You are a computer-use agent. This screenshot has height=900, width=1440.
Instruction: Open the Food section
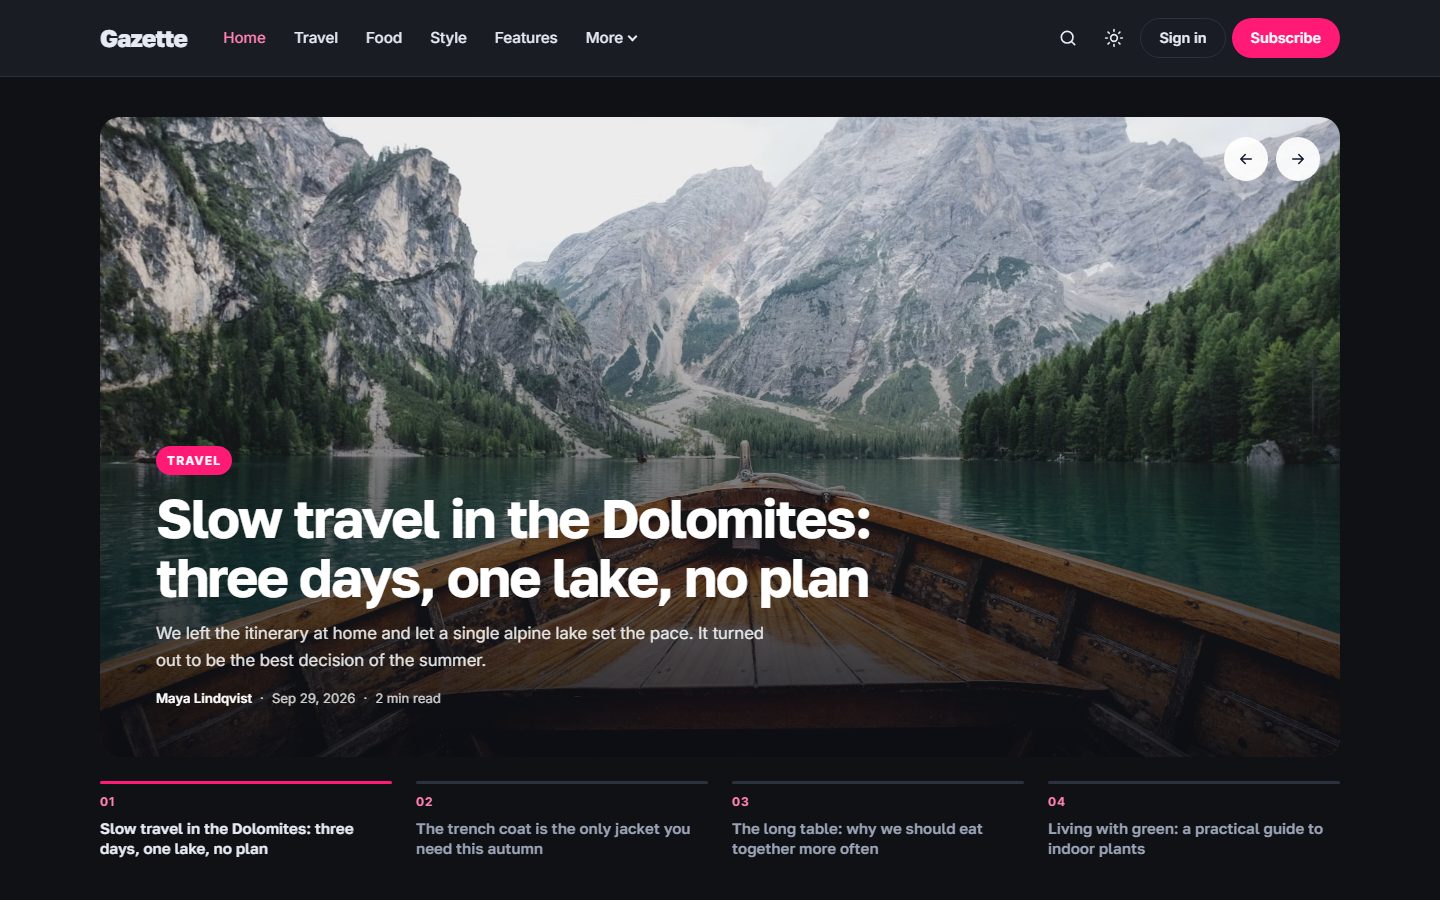pos(384,38)
